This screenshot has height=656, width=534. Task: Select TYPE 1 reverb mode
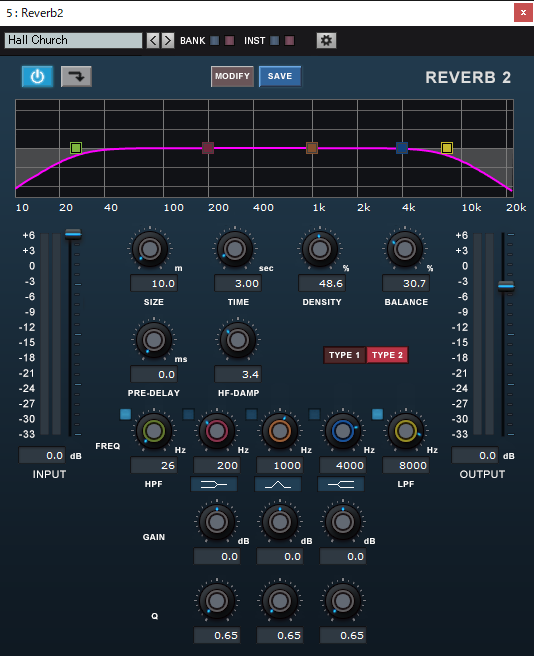344,355
